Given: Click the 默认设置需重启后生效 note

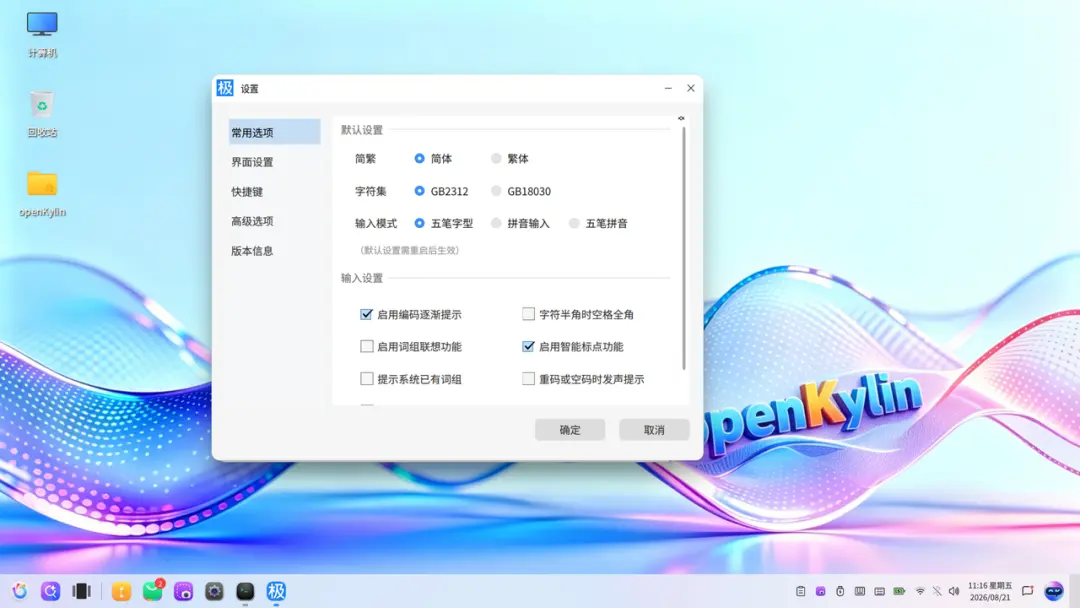Looking at the screenshot, I should (409, 250).
